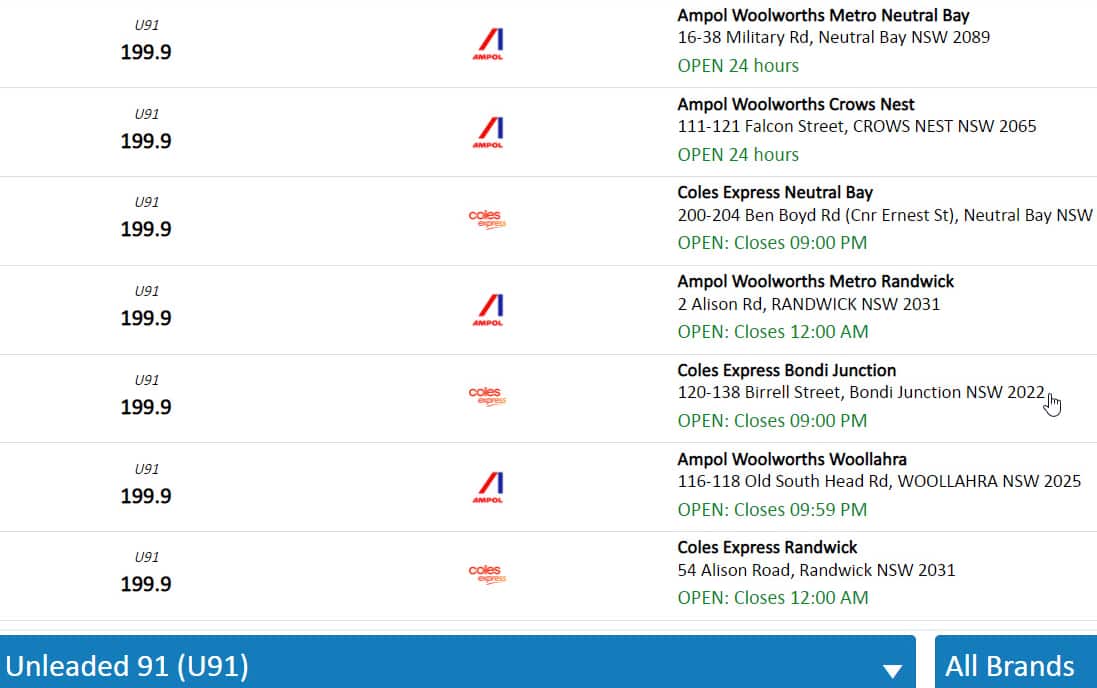Open the All Brands filter dropdown
The image size is (1097, 688).
(x=1014, y=666)
